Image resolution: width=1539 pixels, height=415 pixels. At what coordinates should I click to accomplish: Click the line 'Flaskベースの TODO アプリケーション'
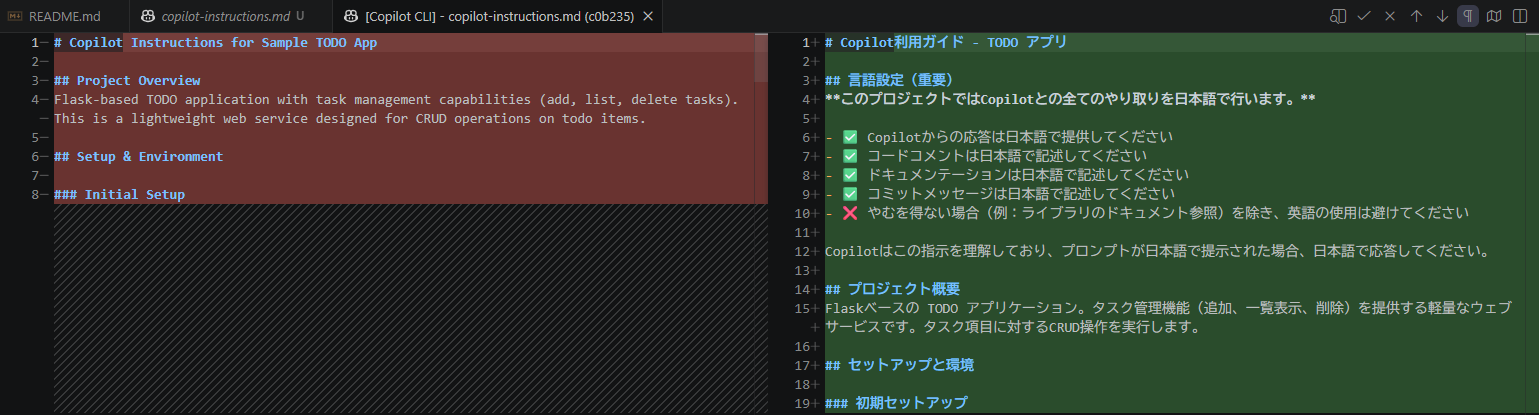[x=1168, y=308]
